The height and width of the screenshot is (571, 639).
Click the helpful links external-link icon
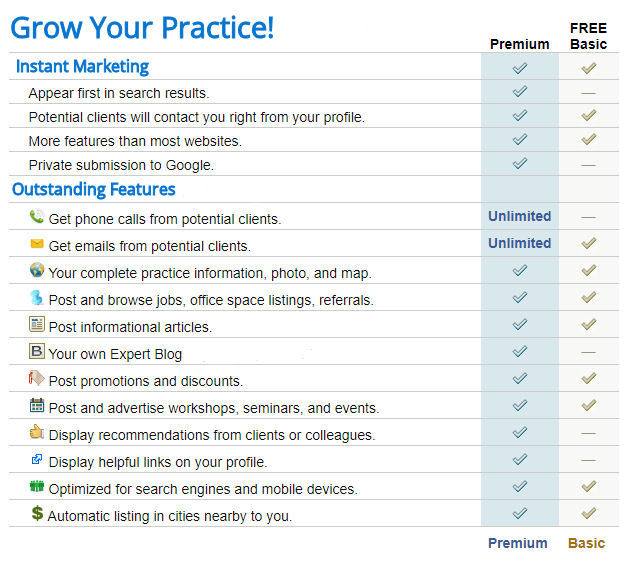(x=37, y=459)
